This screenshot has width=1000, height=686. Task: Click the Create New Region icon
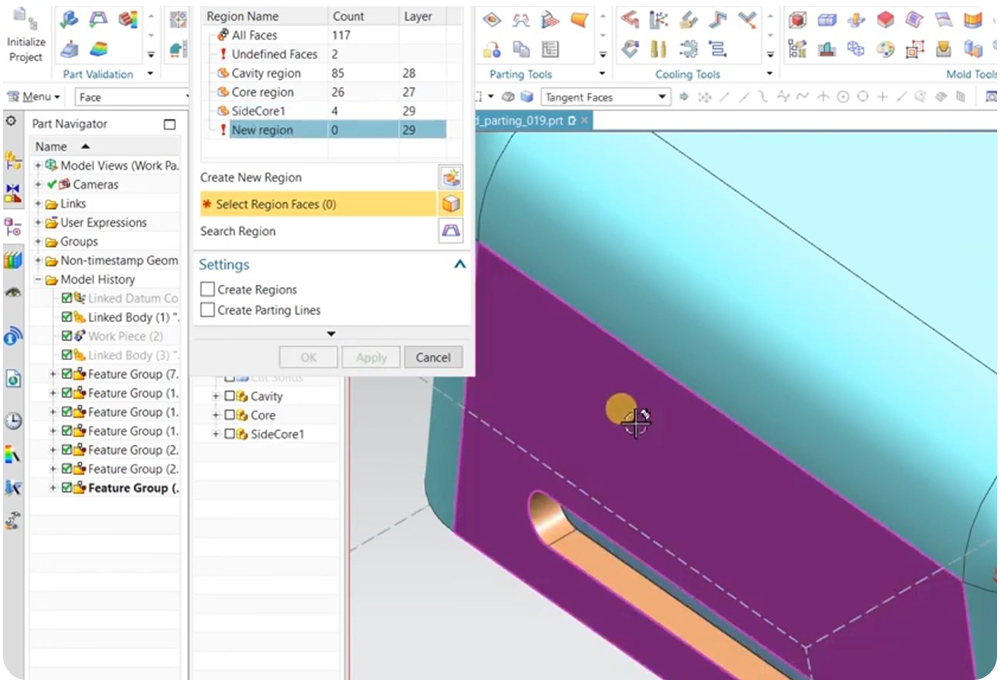(x=452, y=177)
